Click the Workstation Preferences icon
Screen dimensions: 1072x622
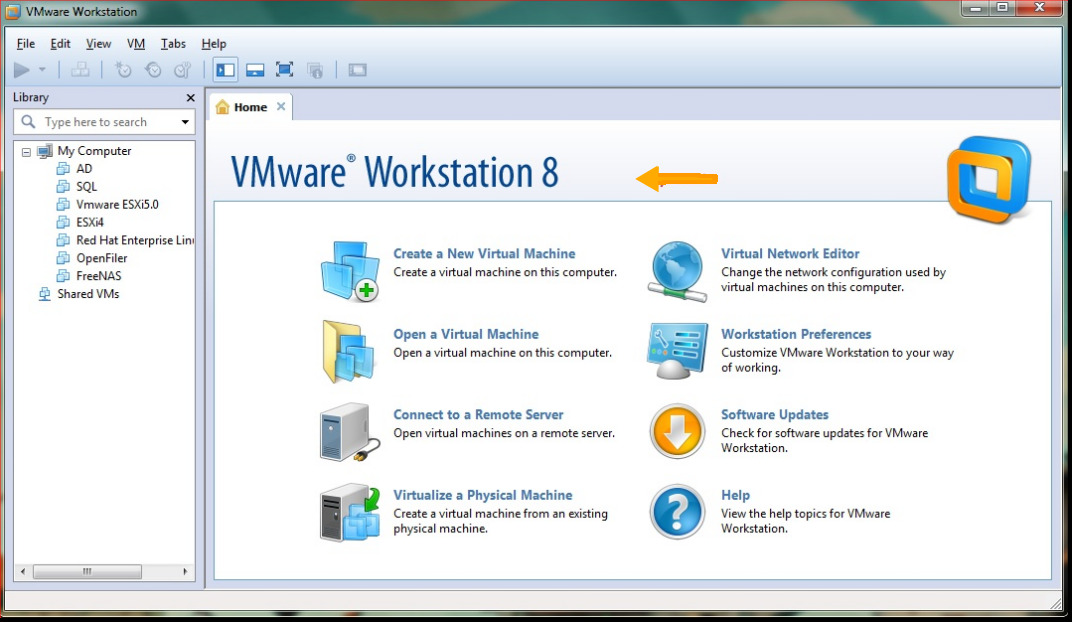677,351
